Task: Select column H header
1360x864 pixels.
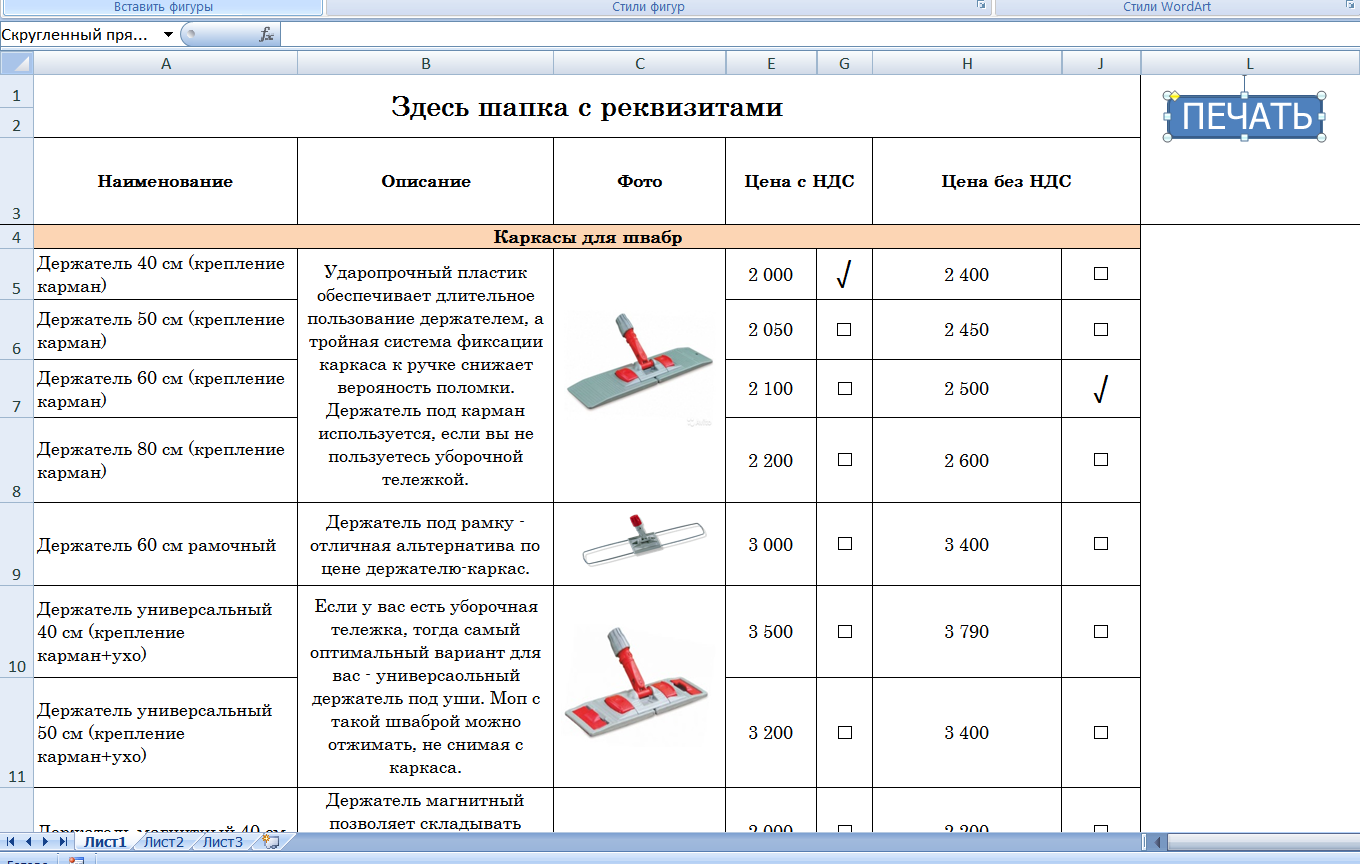Action: coord(967,64)
